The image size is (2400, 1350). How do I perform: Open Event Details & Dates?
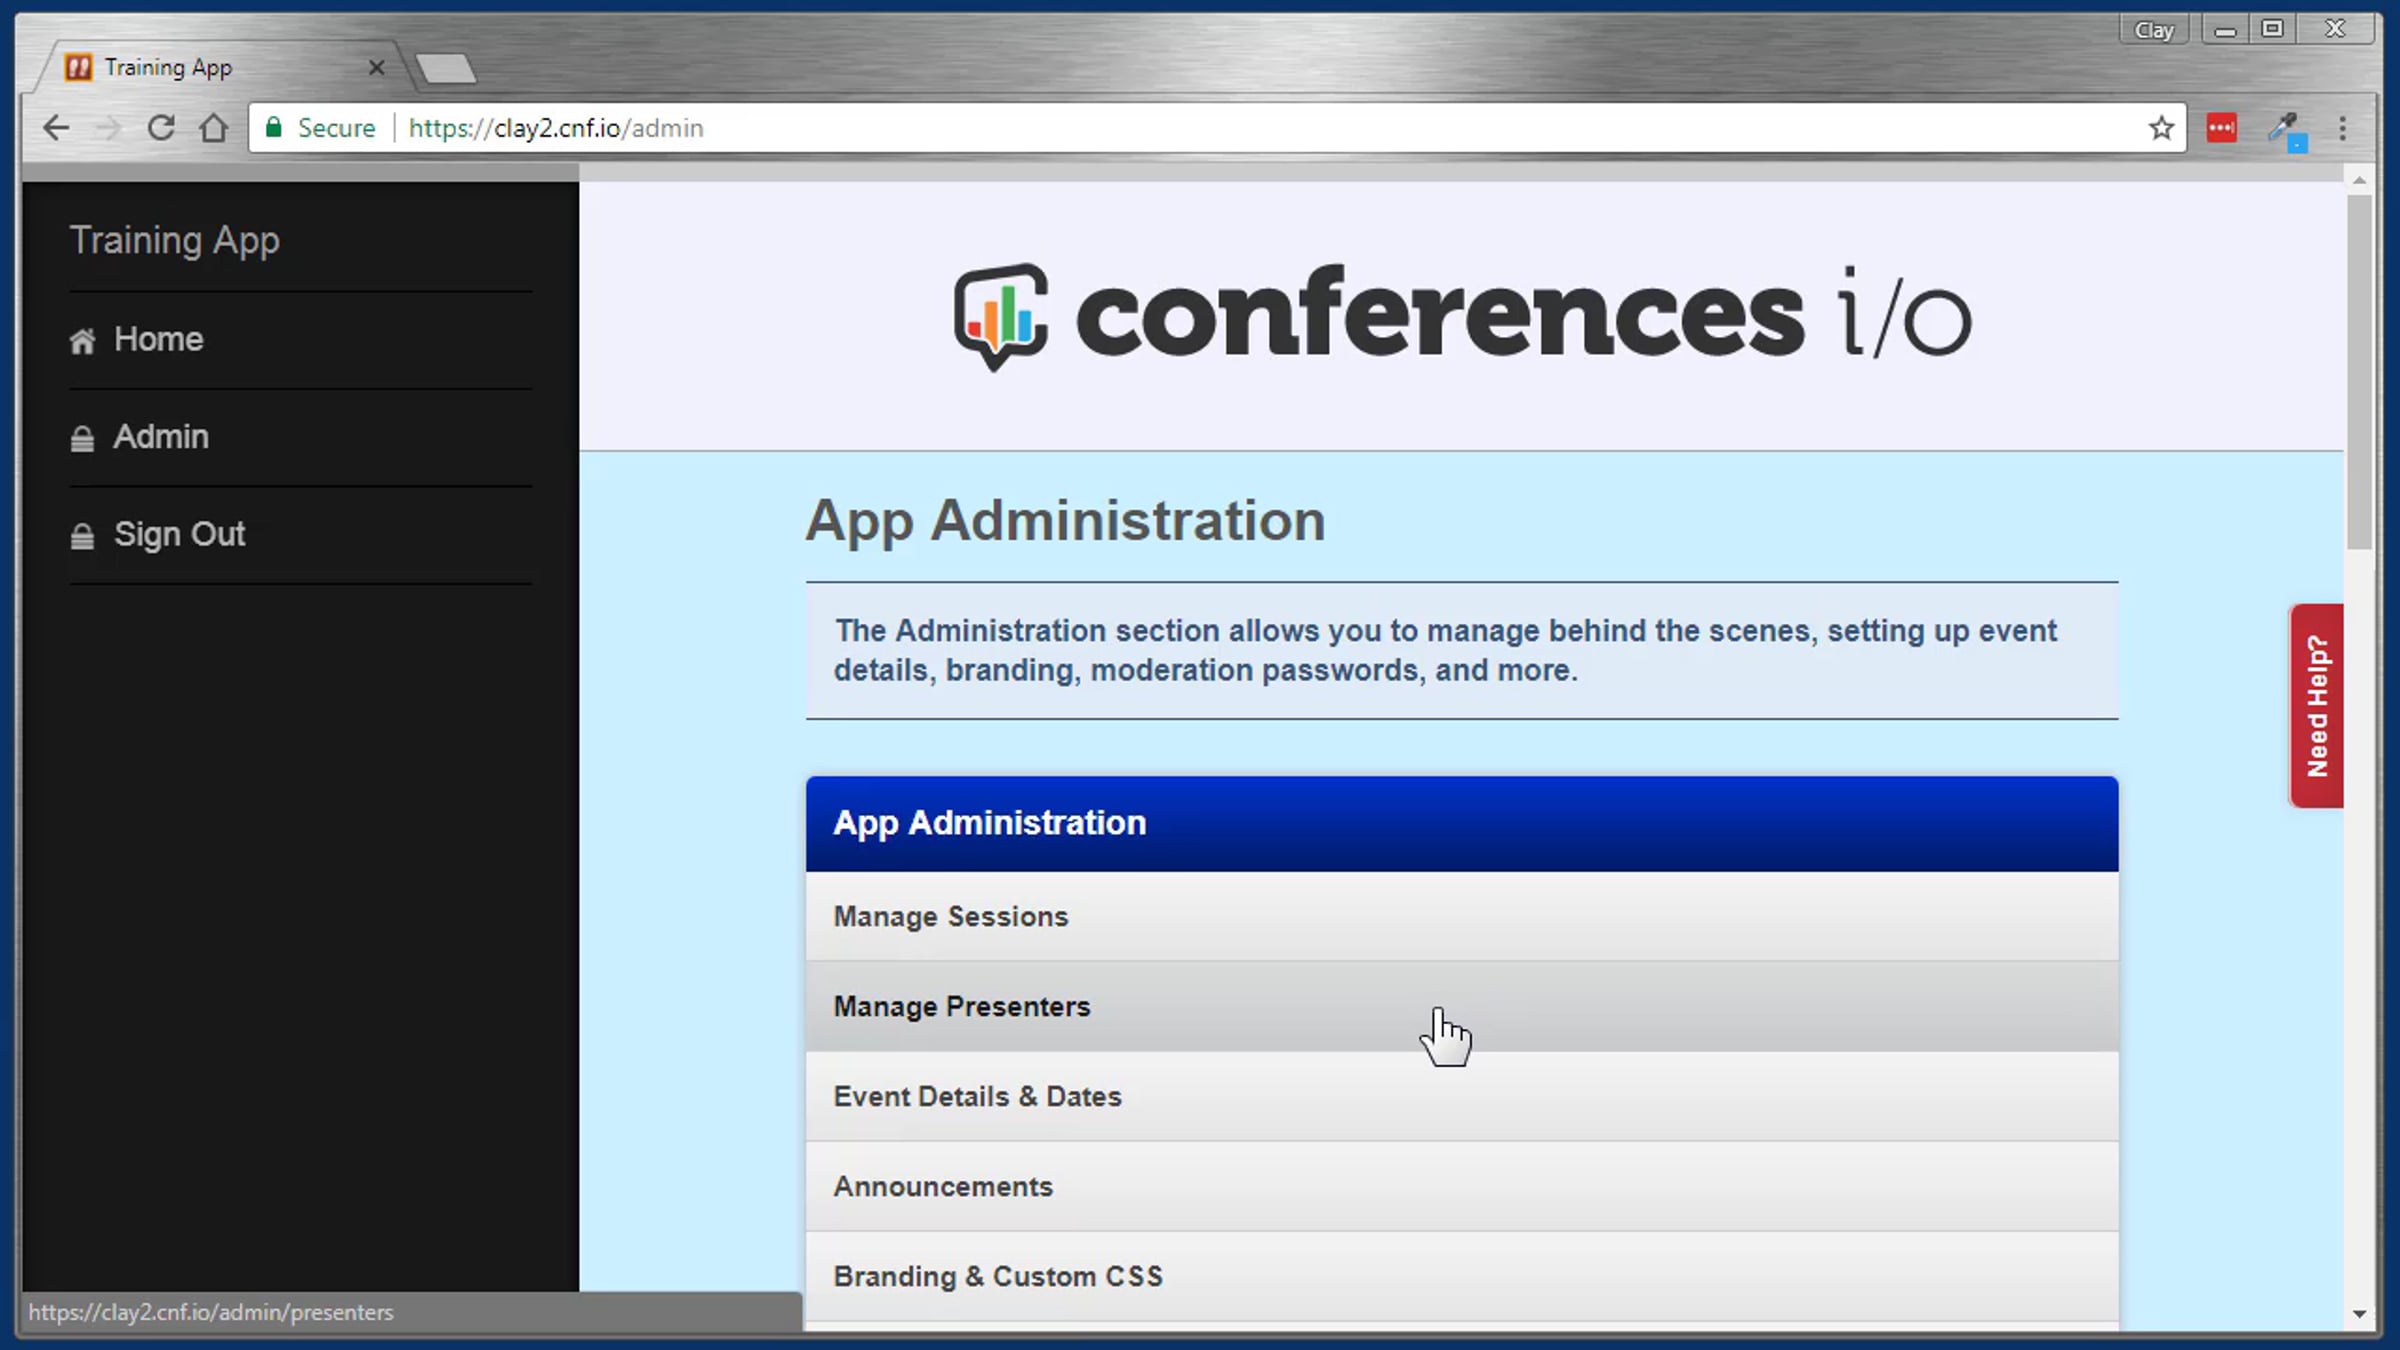(1462, 1096)
